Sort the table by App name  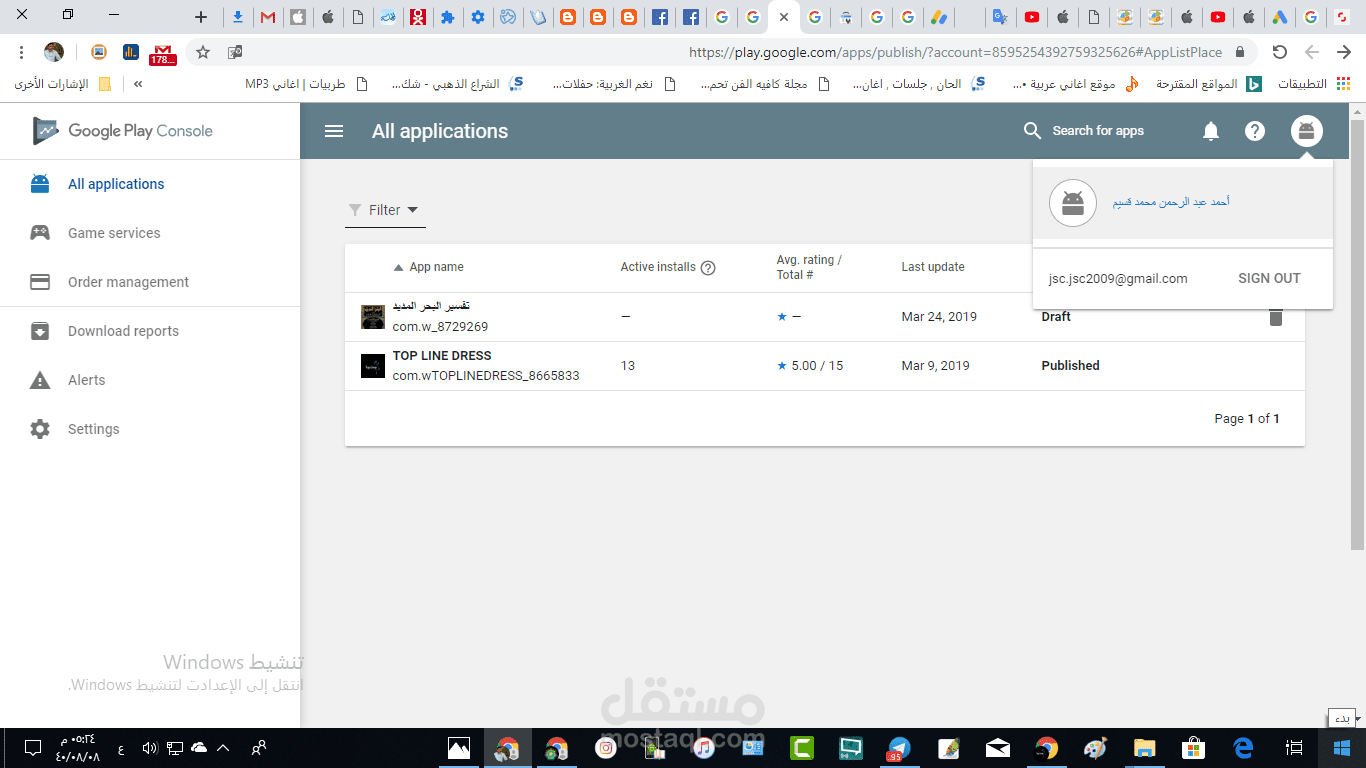[429, 267]
